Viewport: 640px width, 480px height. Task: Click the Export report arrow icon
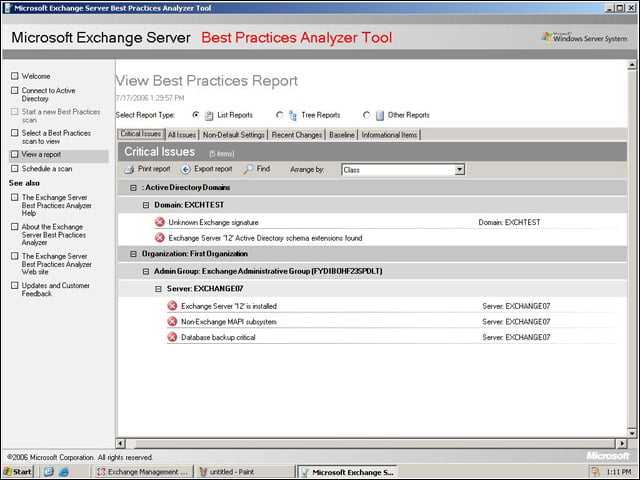pos(186,169)
